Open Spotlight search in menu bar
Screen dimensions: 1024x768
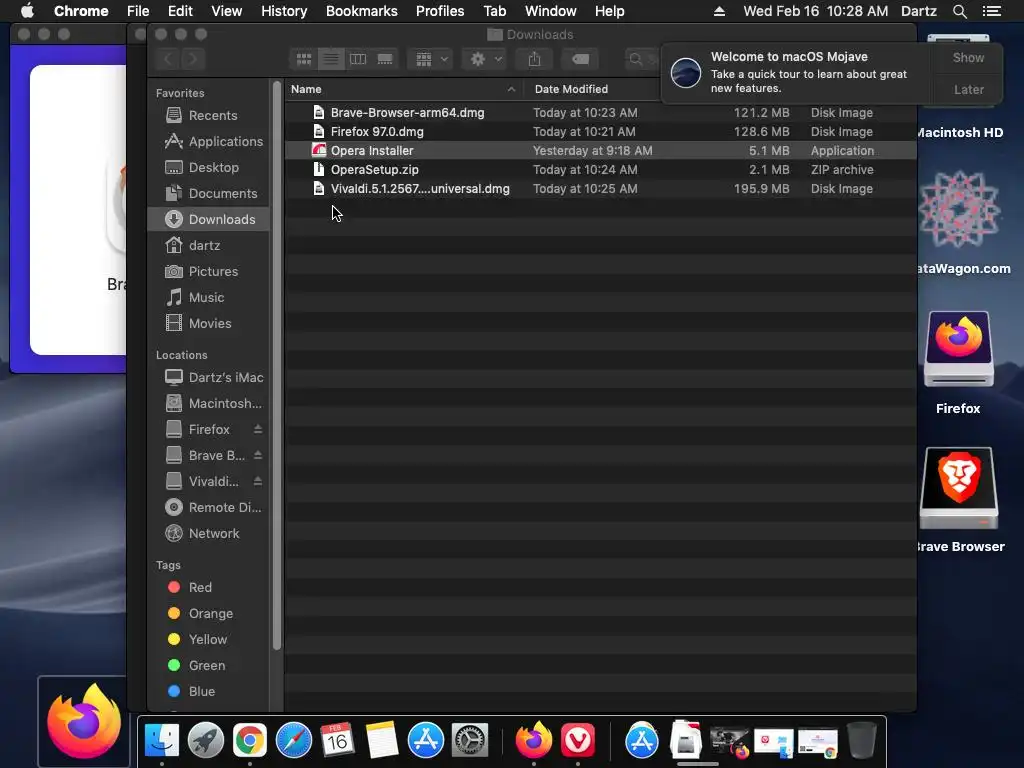tap(959, 11)
